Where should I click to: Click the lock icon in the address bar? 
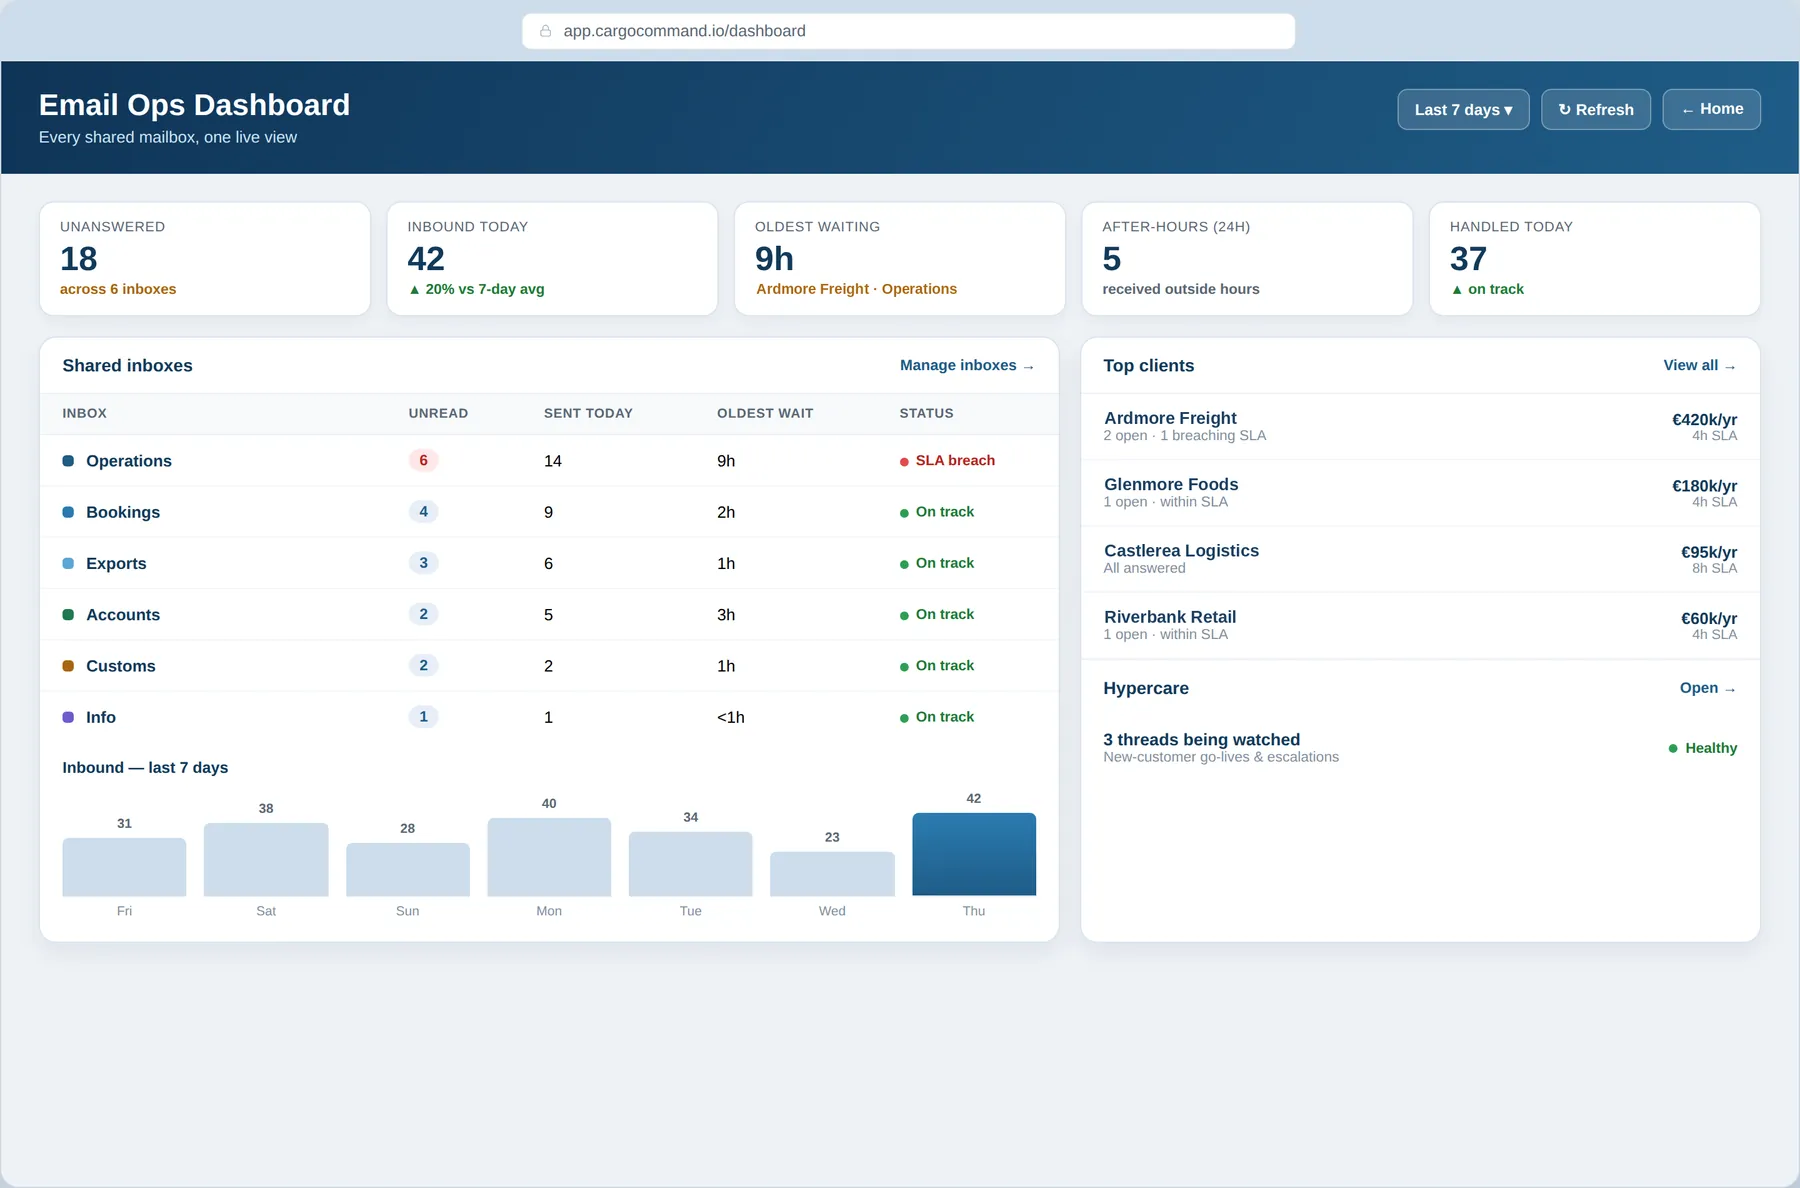coord(546,31)
